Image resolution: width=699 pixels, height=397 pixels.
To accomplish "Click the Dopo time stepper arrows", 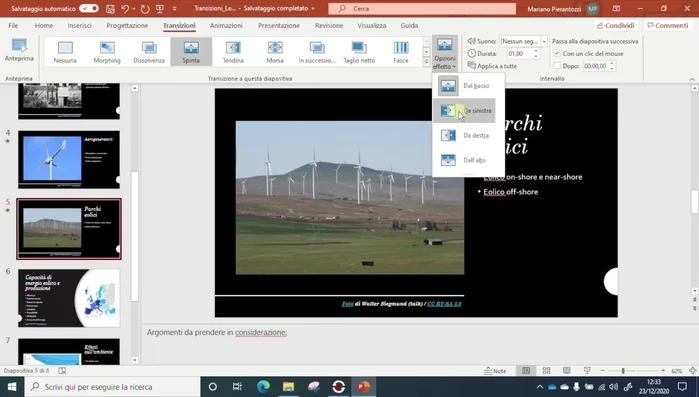I will click(612, 66).
